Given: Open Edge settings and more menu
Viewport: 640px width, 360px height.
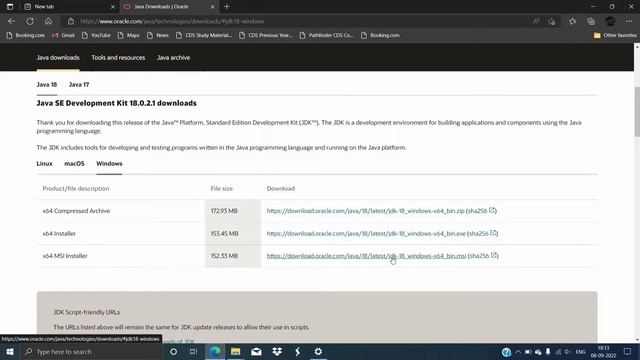Looking at the screenshot, I should [x=629, y=21].
